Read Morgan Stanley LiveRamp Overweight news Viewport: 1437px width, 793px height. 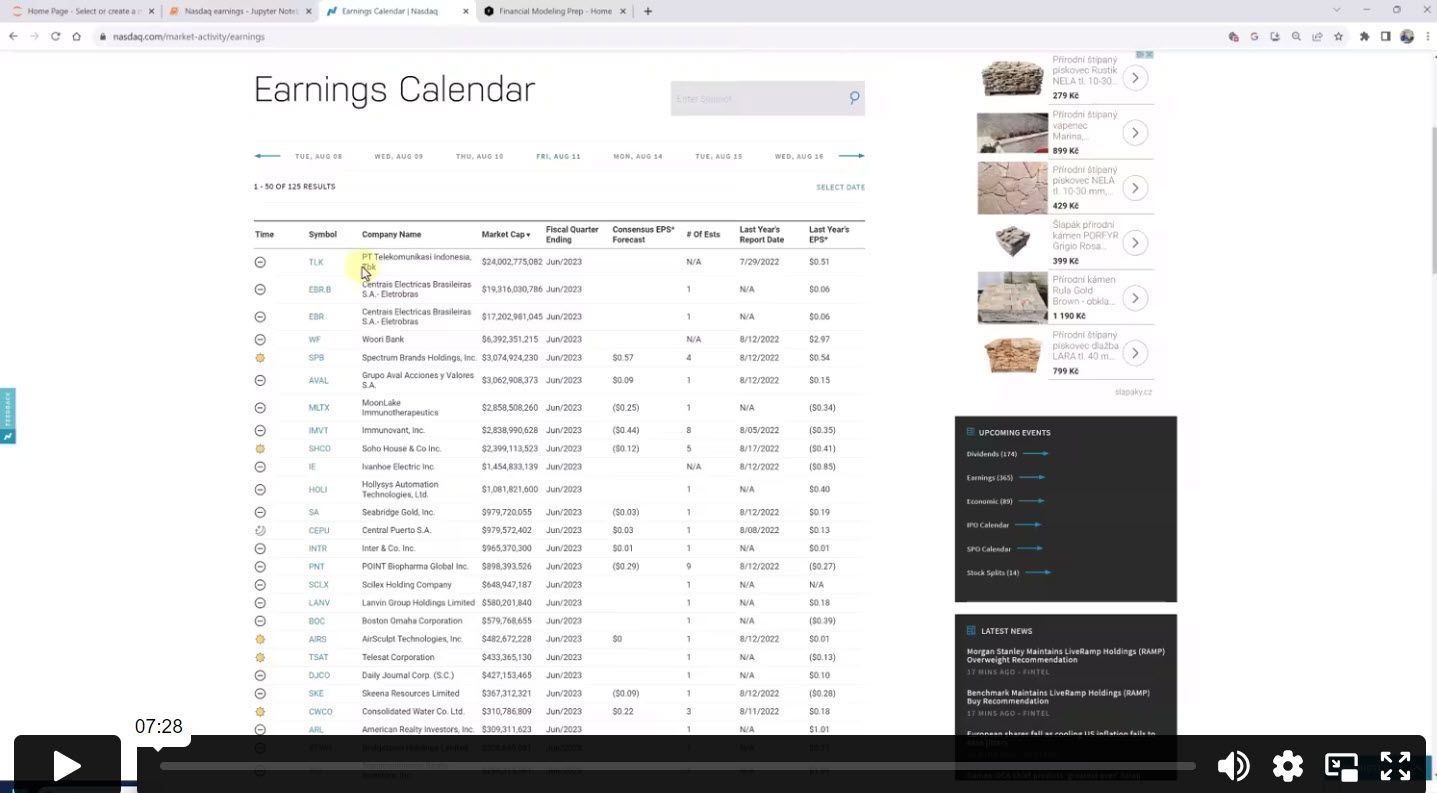coord(1065,655)
